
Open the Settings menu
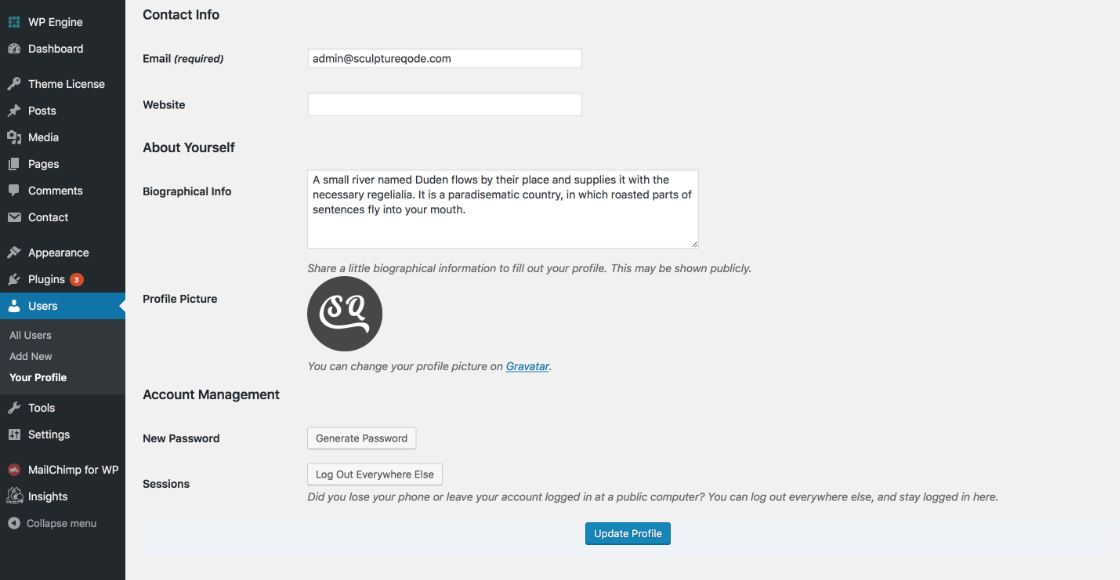49,434
